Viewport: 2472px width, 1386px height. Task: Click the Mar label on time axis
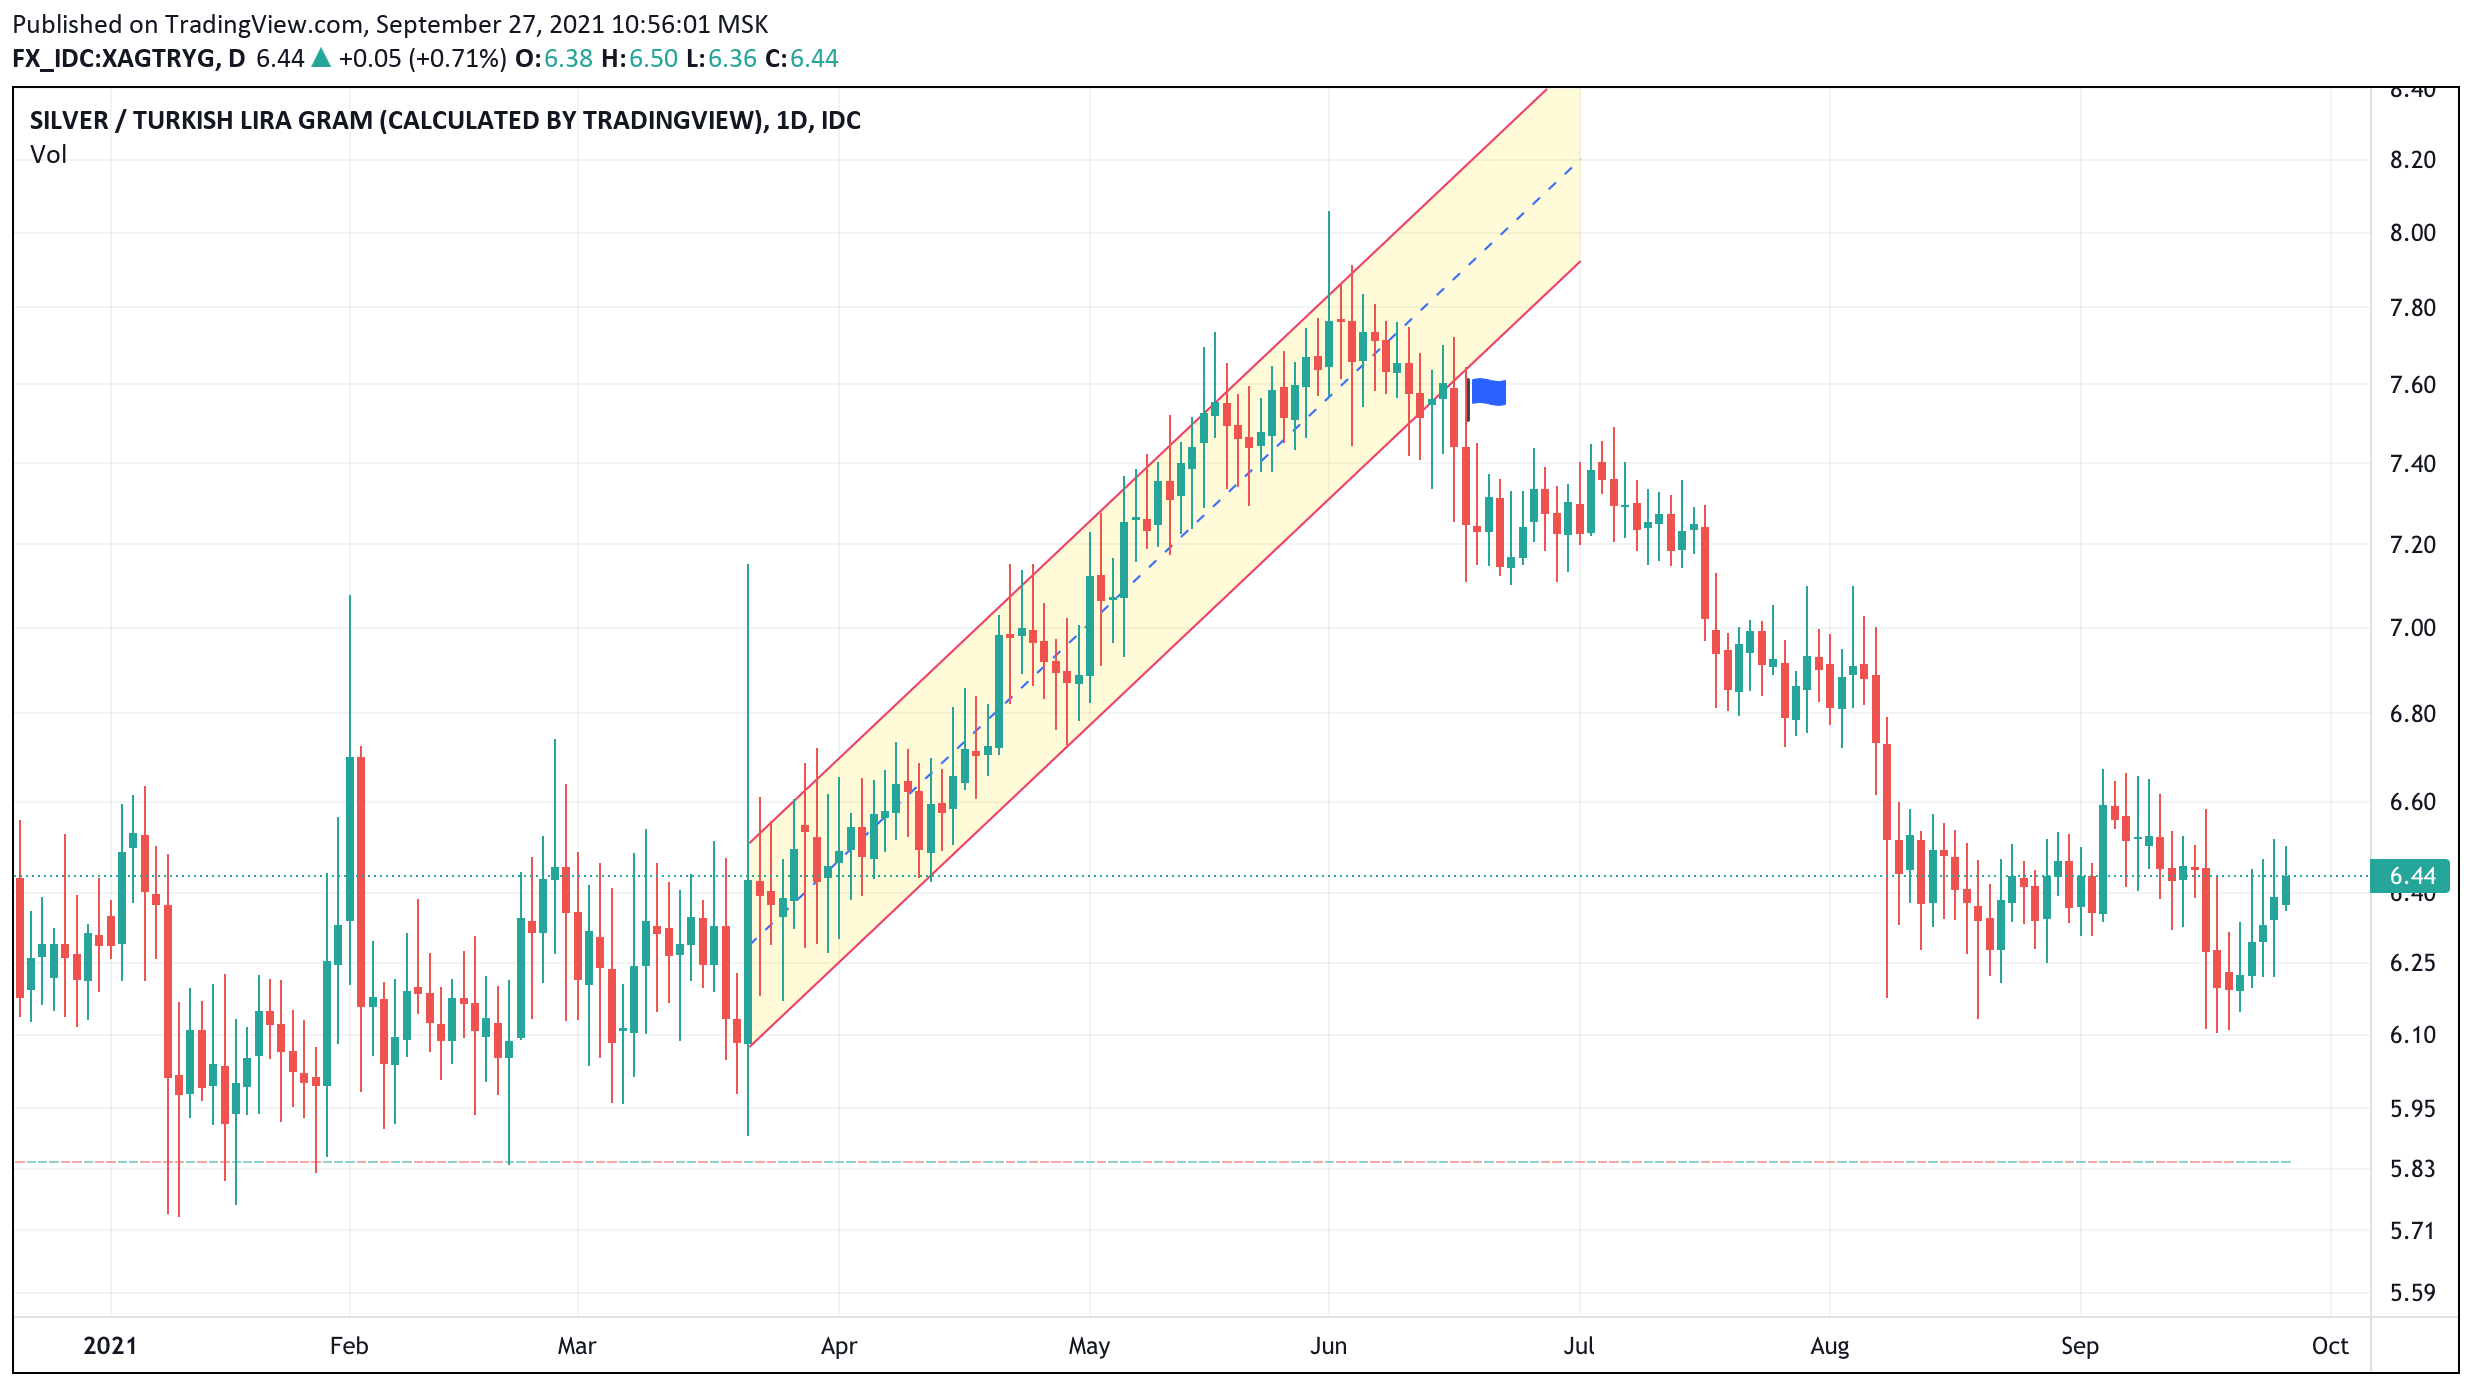[577, 1346]
